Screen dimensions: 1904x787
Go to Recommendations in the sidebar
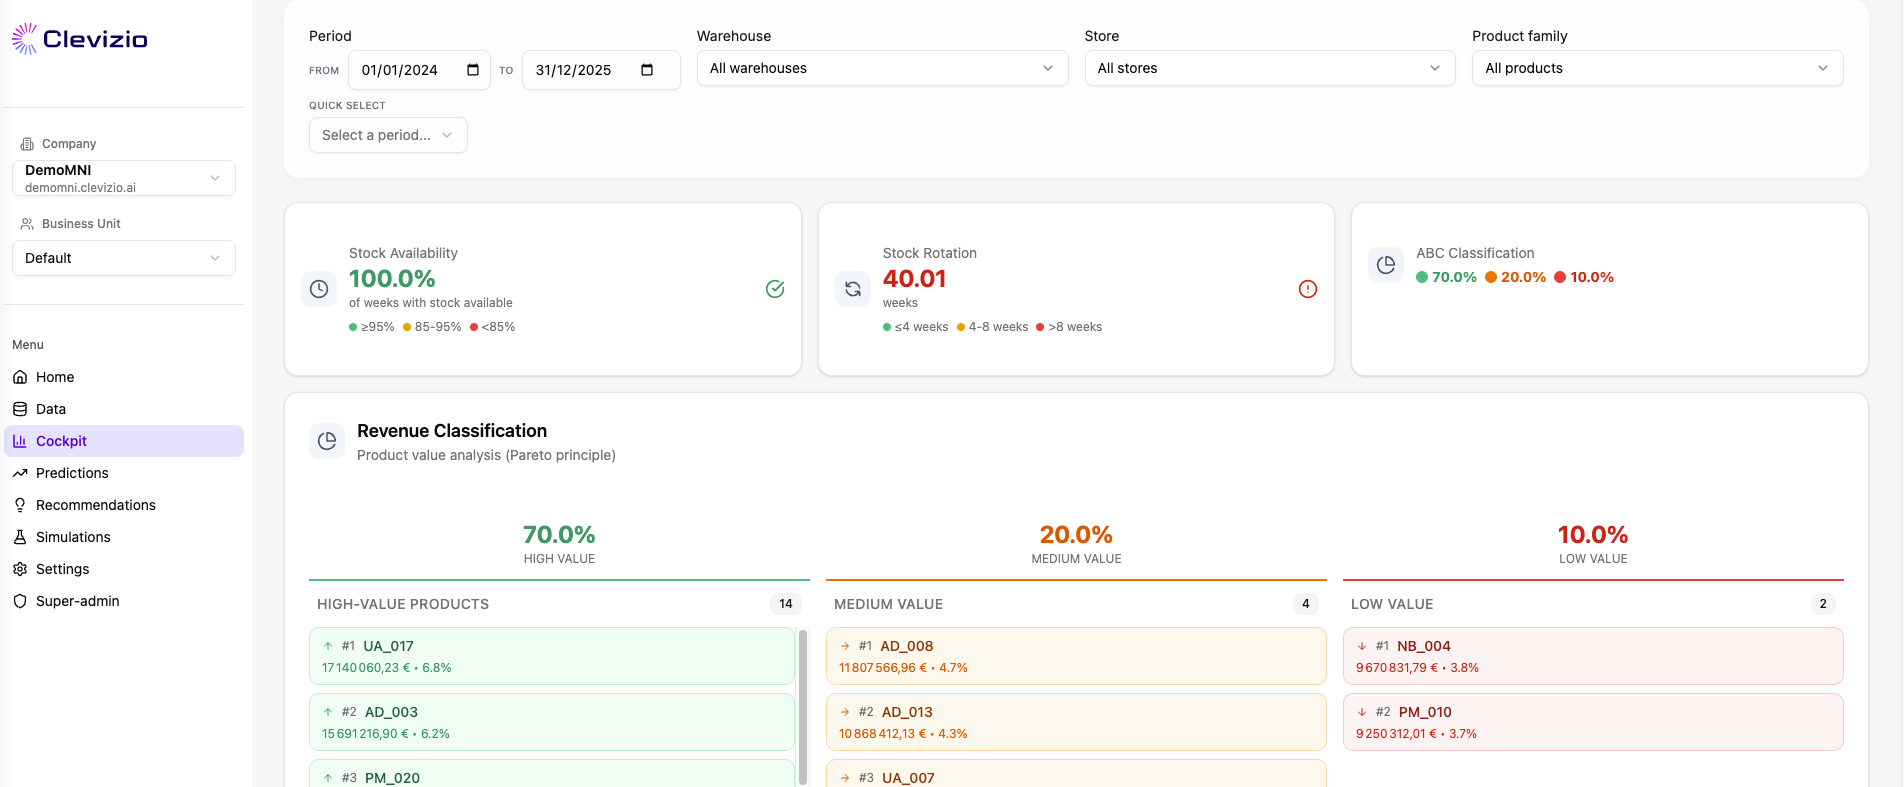[x=96, y=505]
